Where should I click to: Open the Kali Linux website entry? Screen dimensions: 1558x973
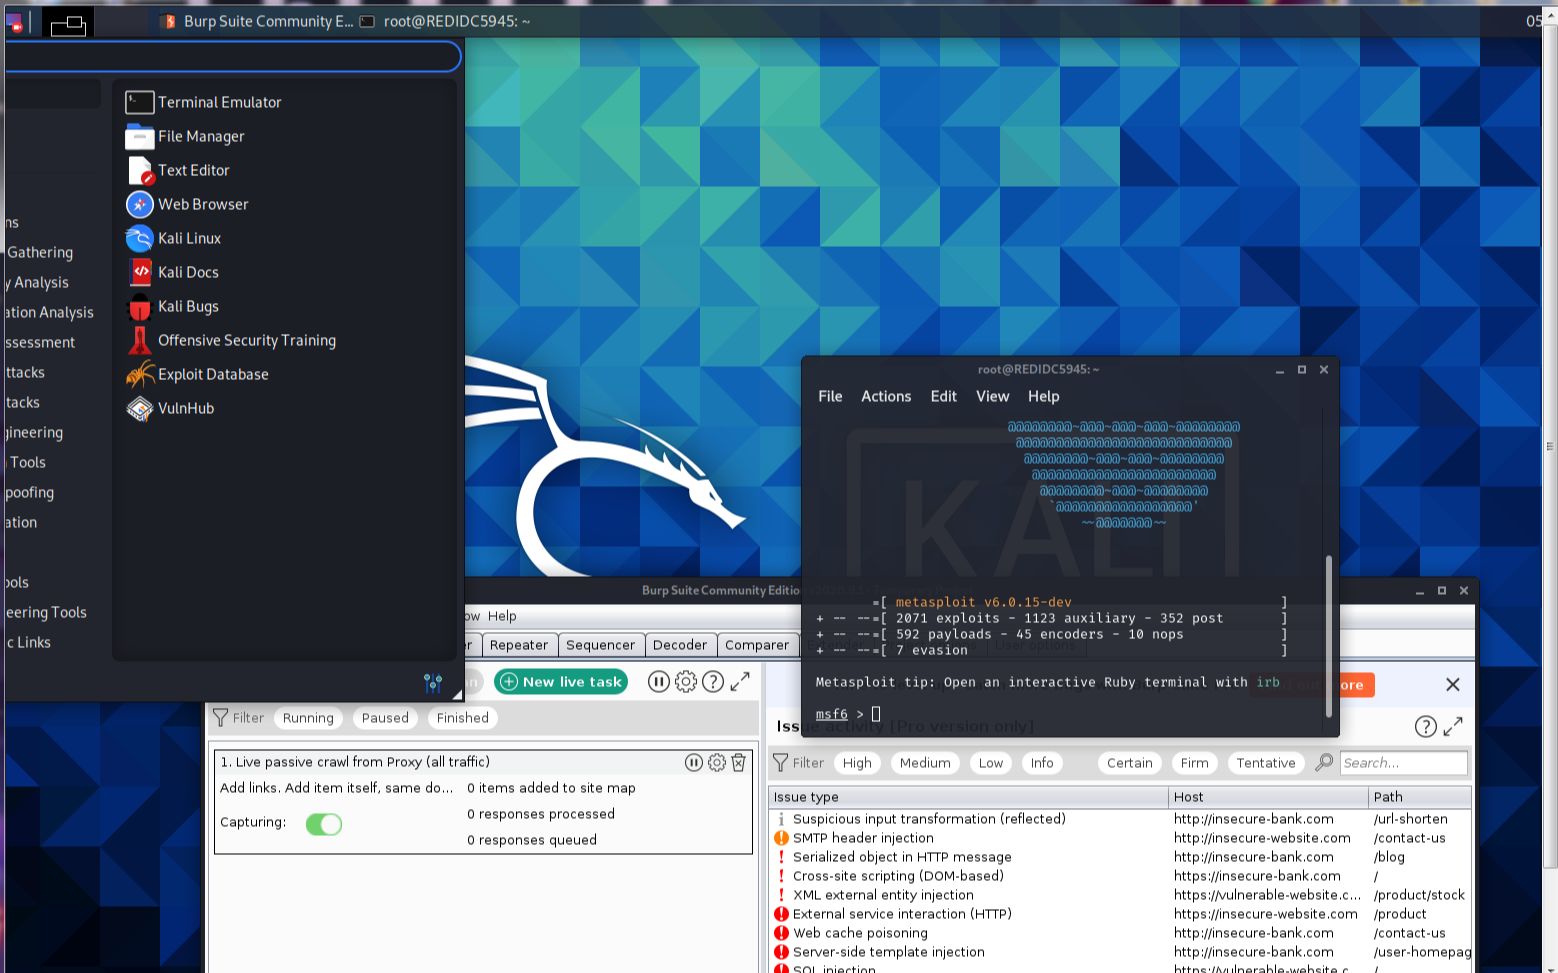tap(173, 238)
